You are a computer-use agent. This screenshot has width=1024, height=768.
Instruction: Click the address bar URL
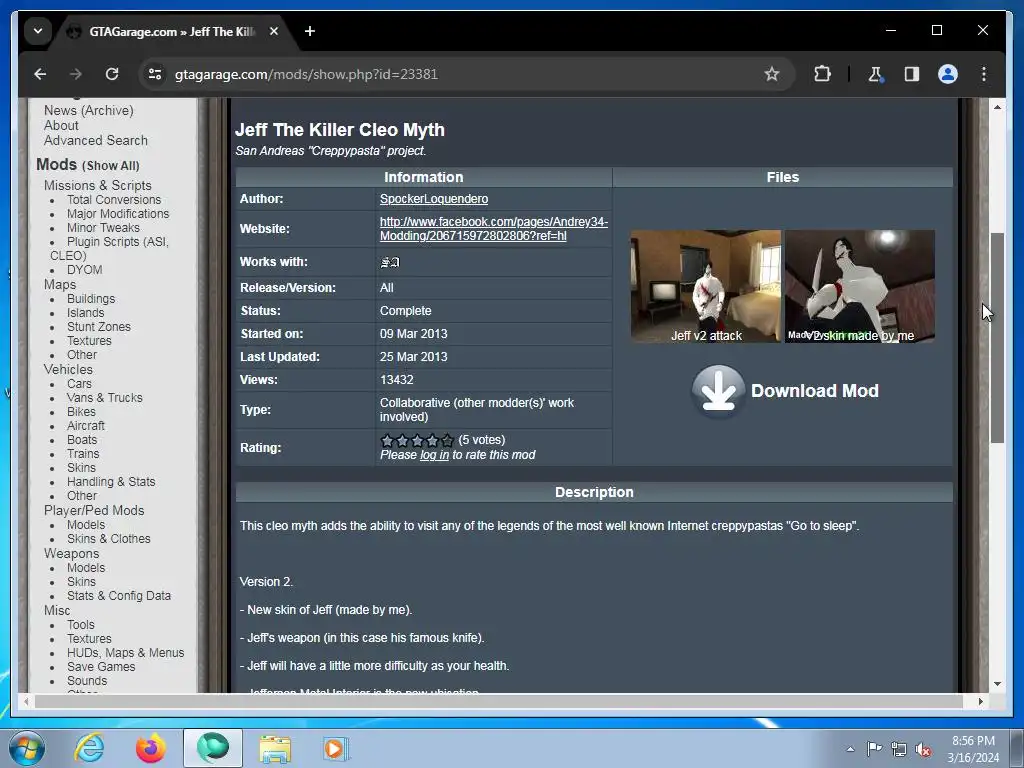point(306,74)
